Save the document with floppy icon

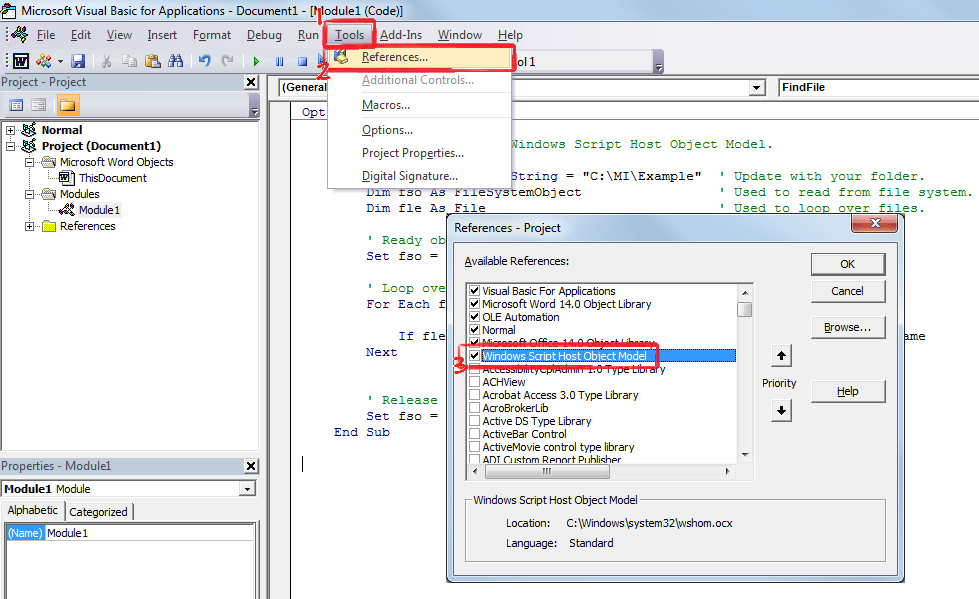click(x=78, y=61)
